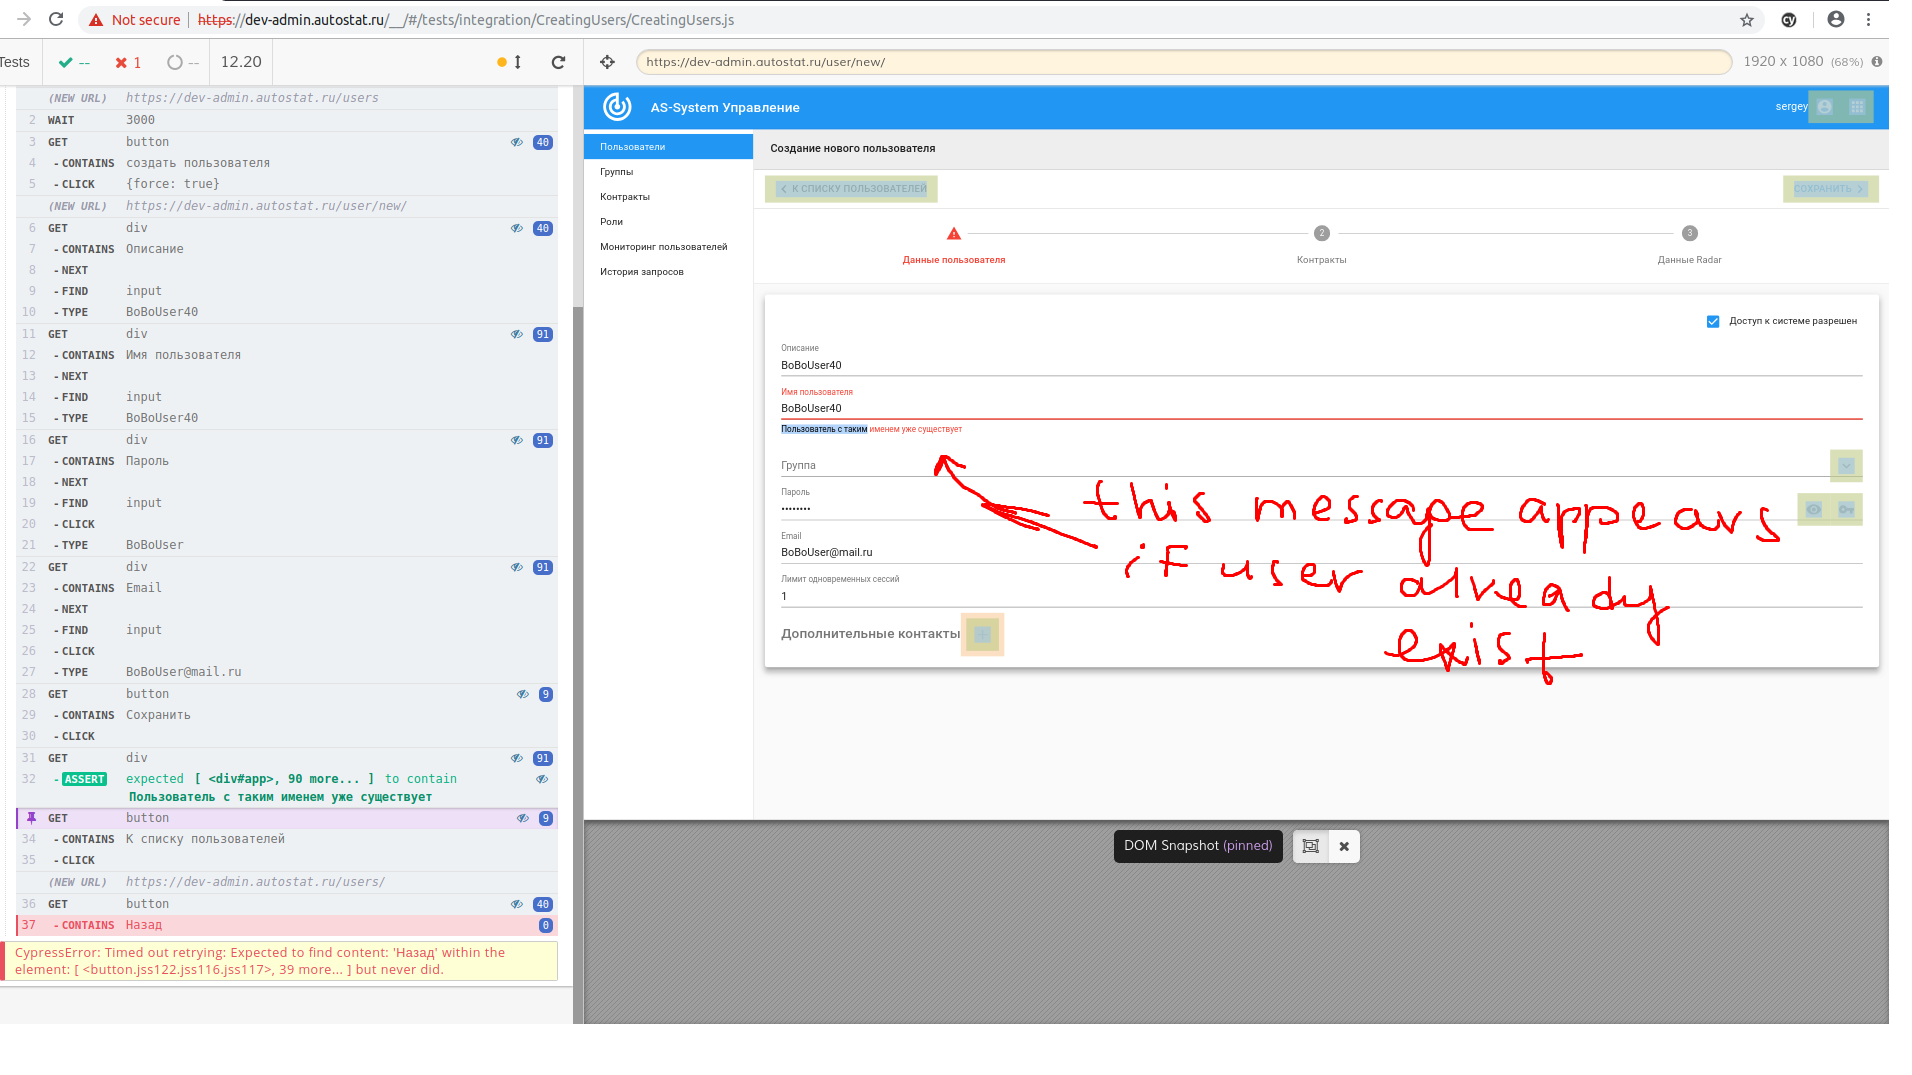Click the failed CONTAINS Назад command row
1912x1075 pixels.
[x=287, y=926]
